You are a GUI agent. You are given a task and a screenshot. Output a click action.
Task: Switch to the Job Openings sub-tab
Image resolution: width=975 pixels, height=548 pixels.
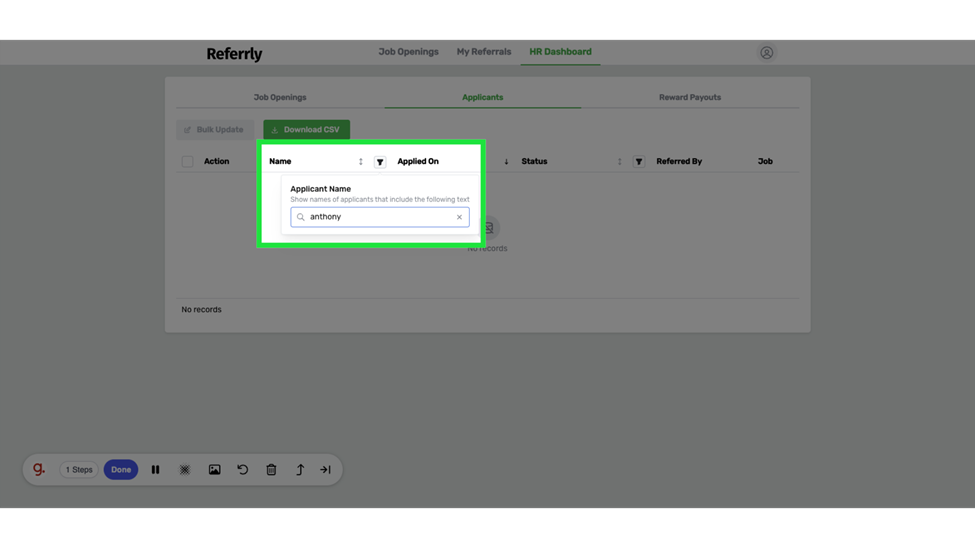(x=280, y=97)
